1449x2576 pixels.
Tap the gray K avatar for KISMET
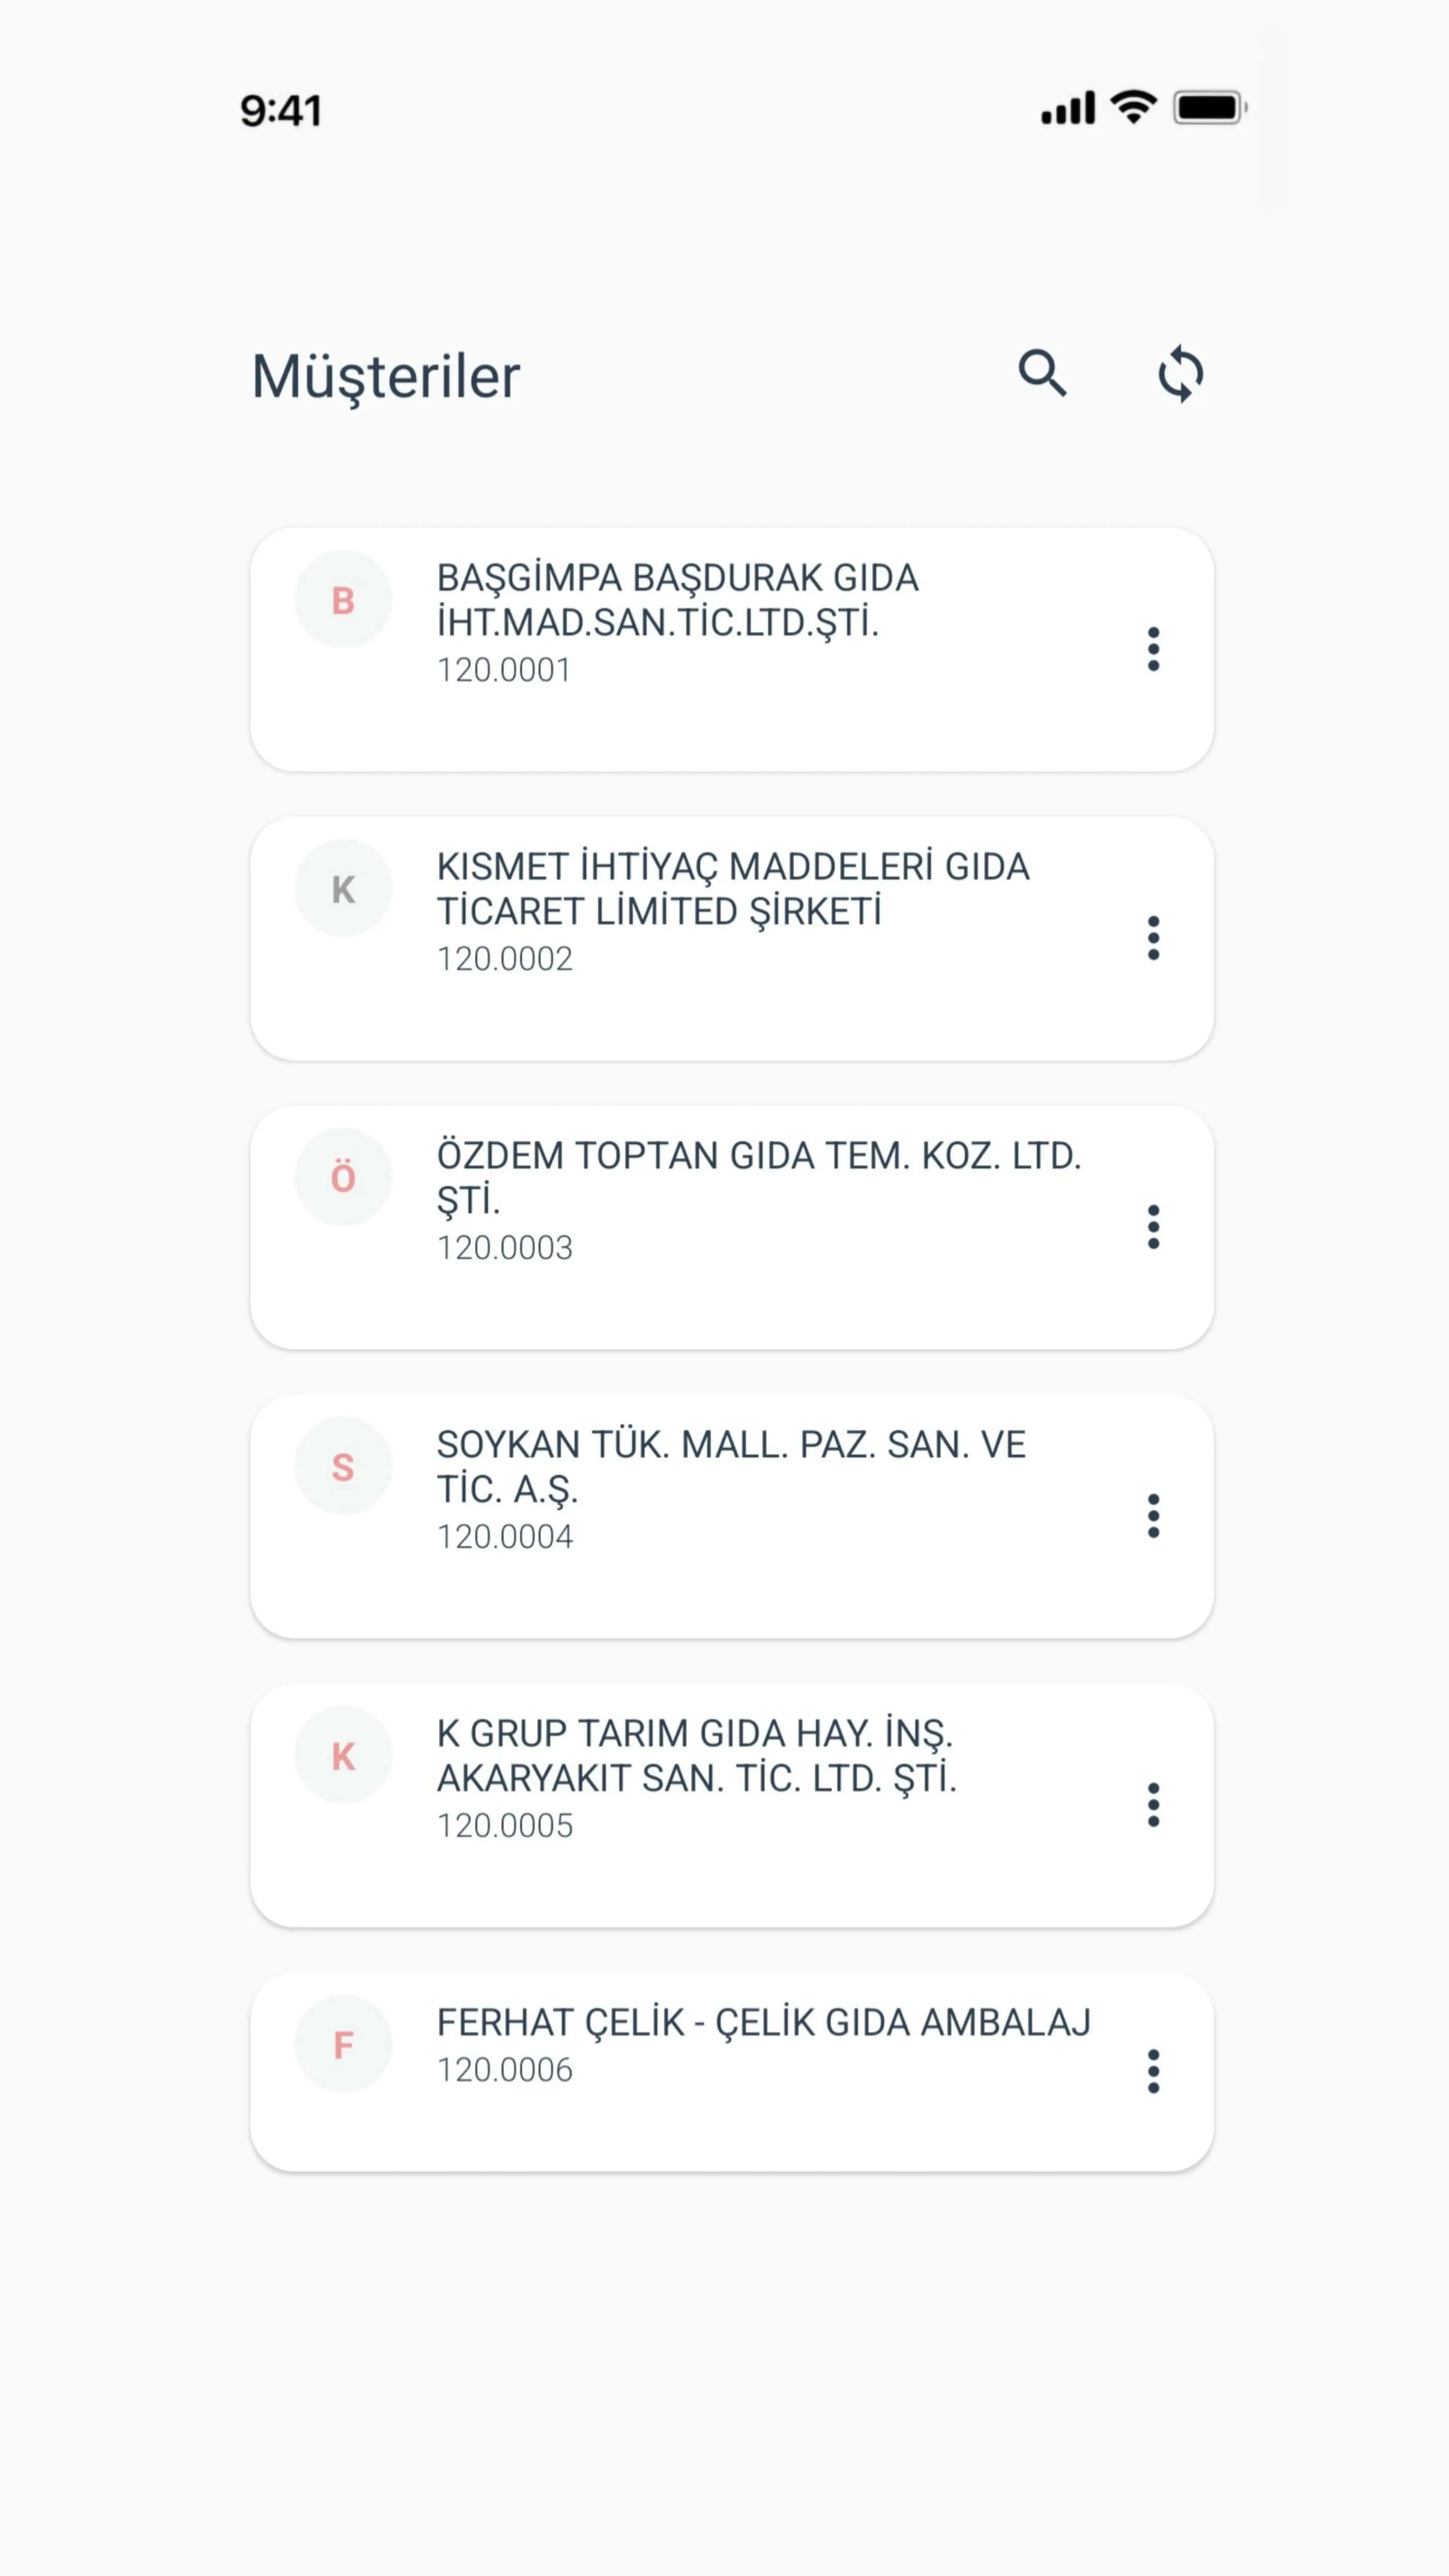[x=343, y=889]
